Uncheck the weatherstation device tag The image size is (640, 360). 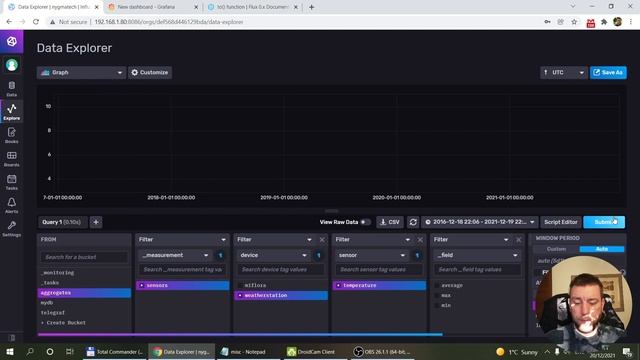(x=281, y=295)
